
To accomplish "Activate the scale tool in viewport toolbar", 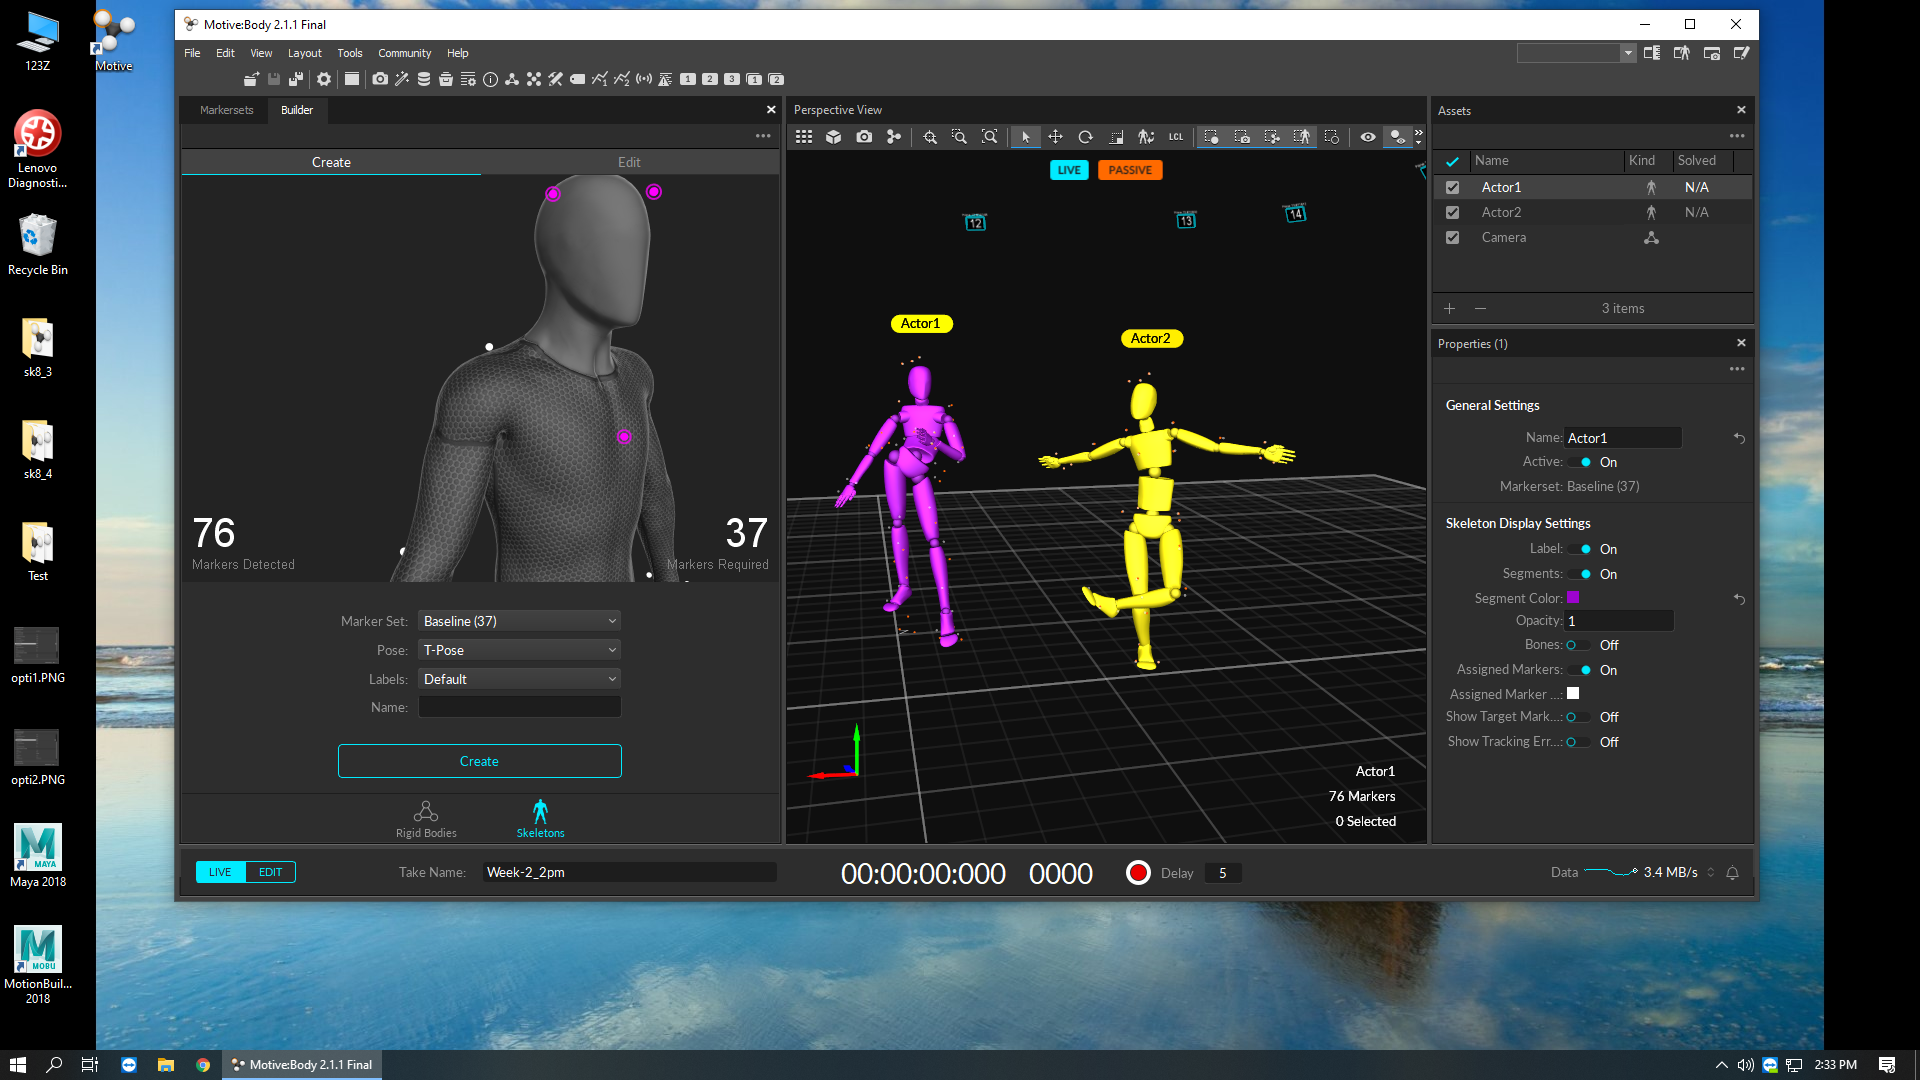I will tap(1116, 137).
